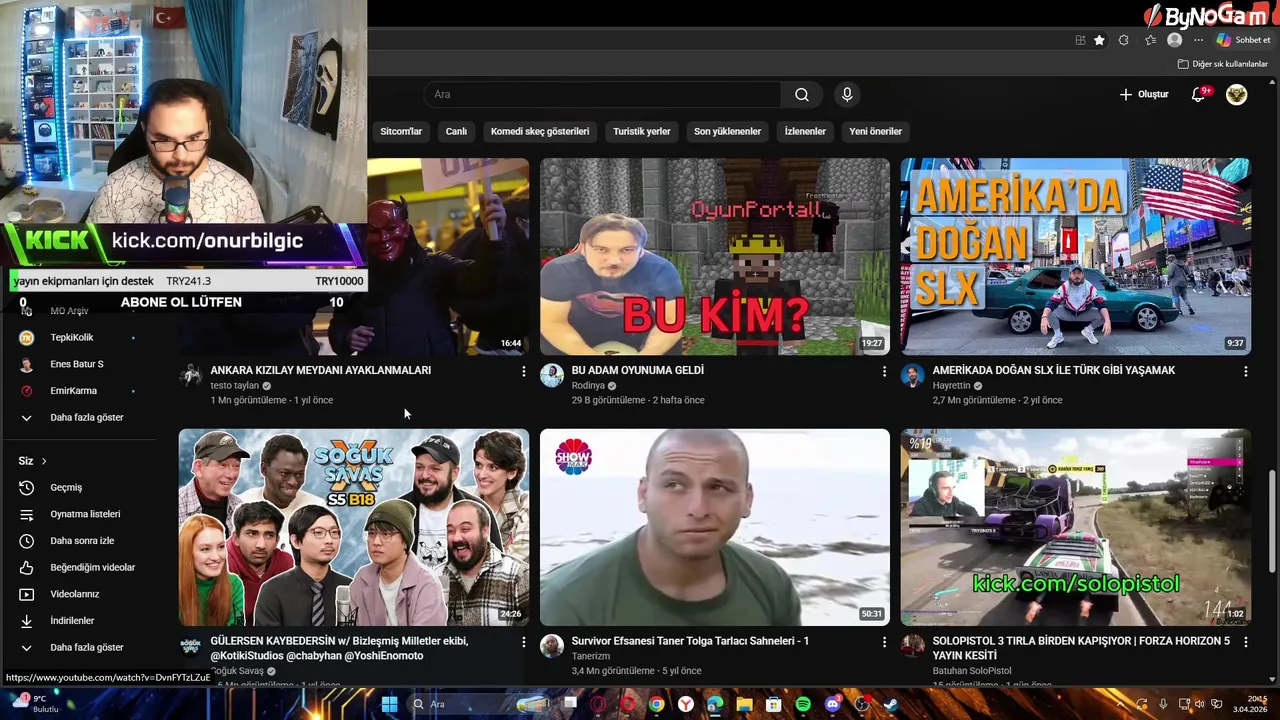Image resolution: width=1280 pixels, height=720 pixels.
Task: Open the YouTube account avatar menu
Action: click(x=1237, y=94)
